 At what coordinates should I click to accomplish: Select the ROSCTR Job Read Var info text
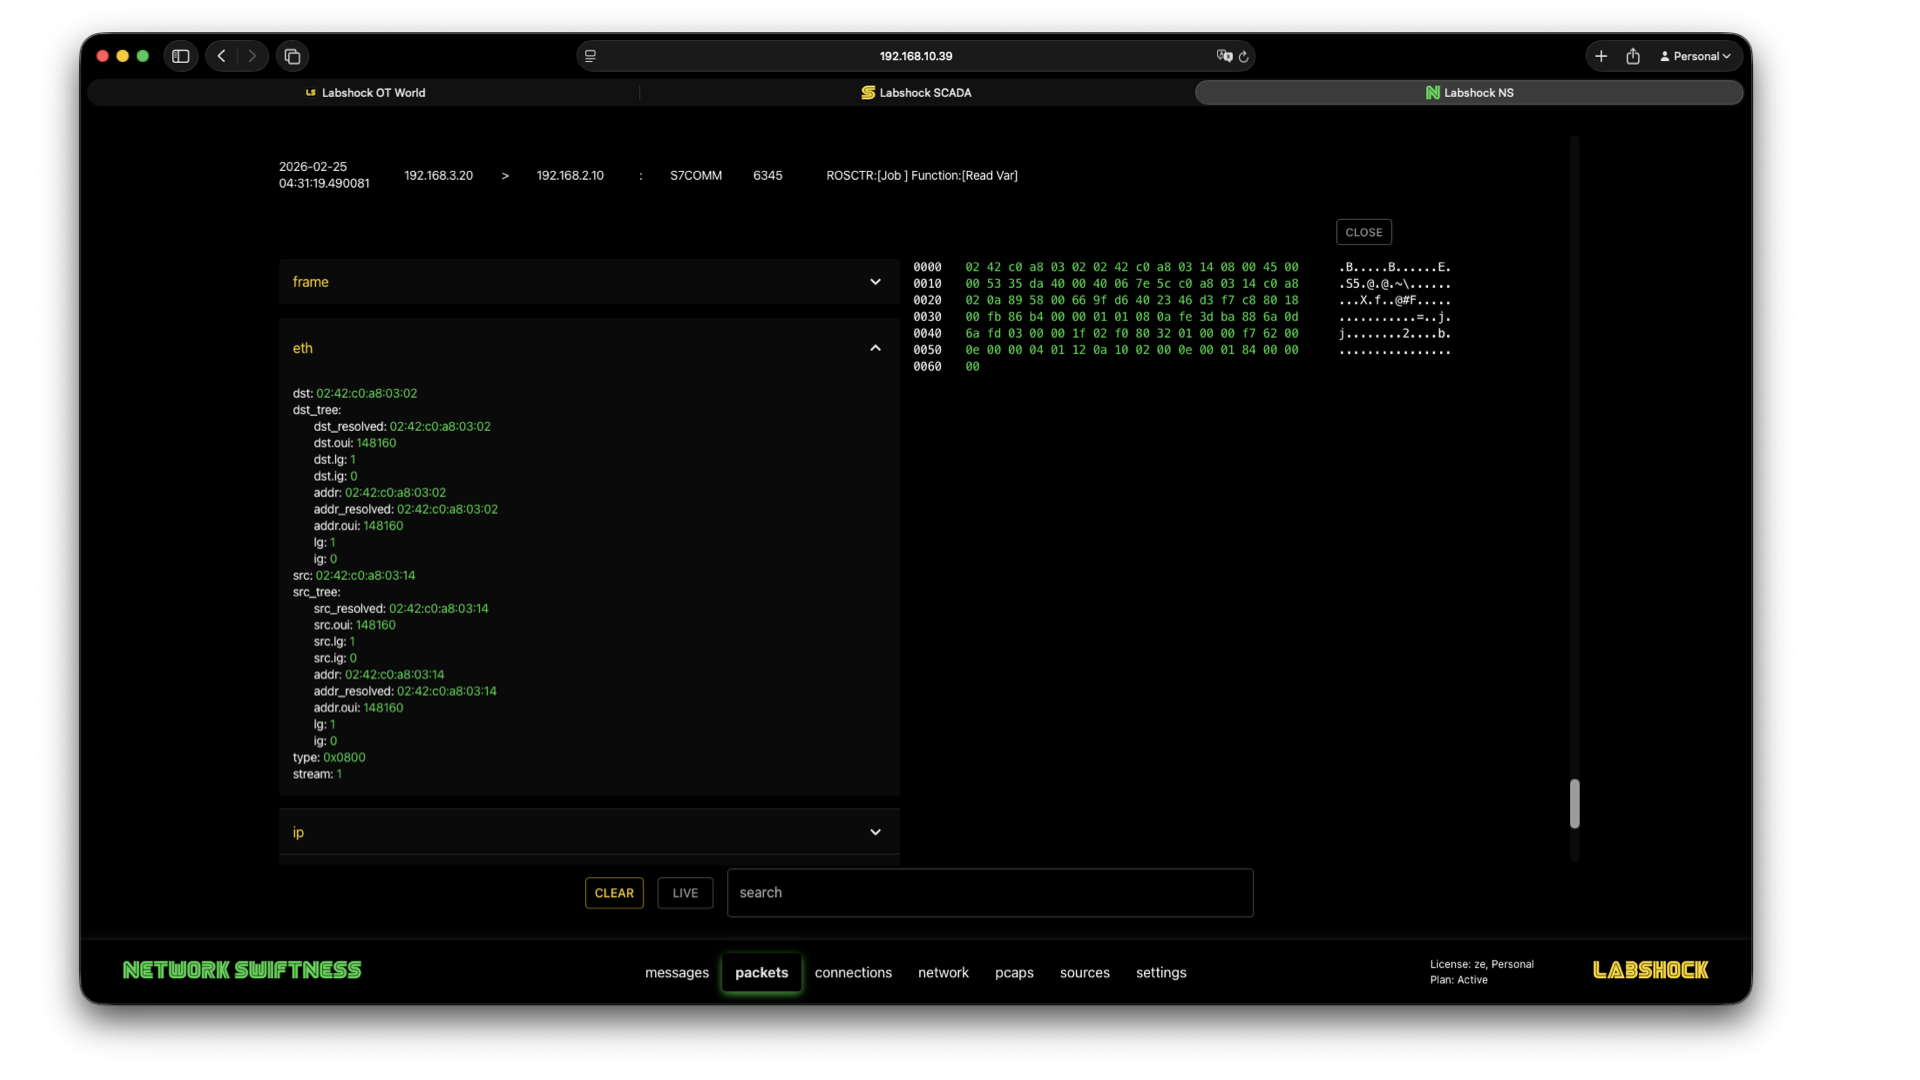[x=922, y=175]
